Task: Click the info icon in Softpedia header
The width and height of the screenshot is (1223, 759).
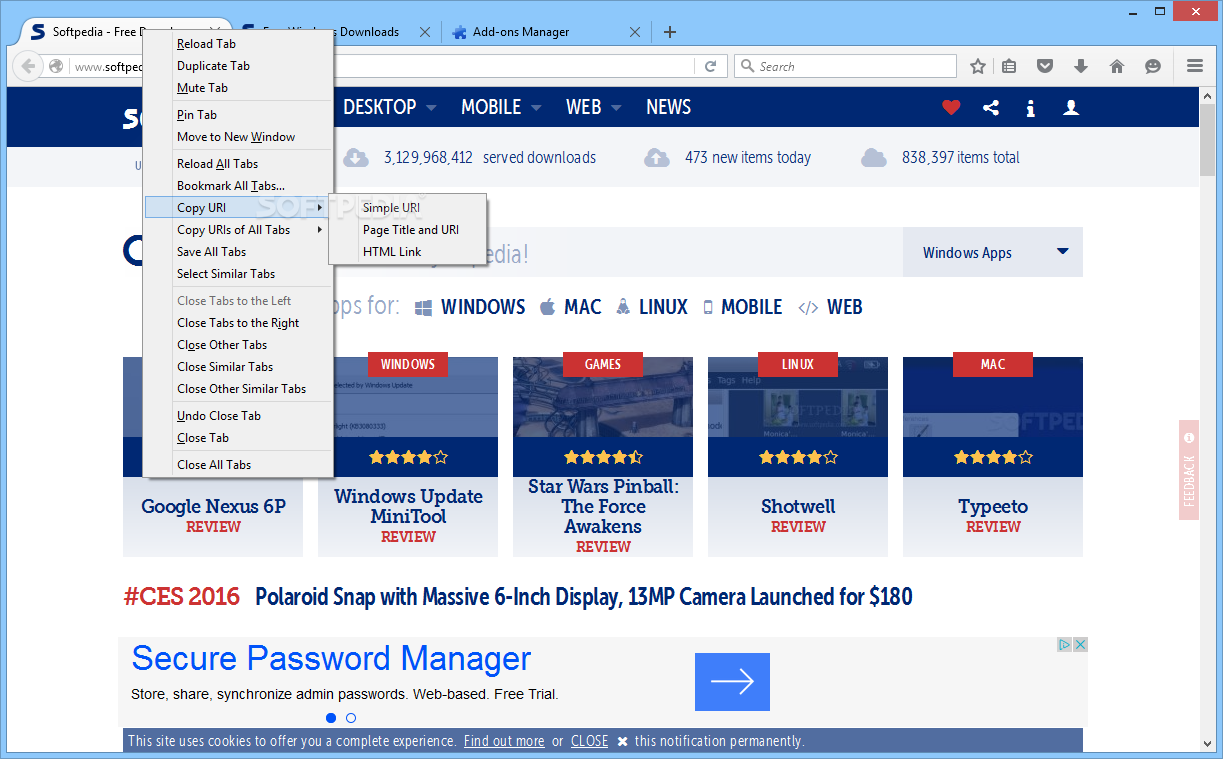Action: [1031, 108]
